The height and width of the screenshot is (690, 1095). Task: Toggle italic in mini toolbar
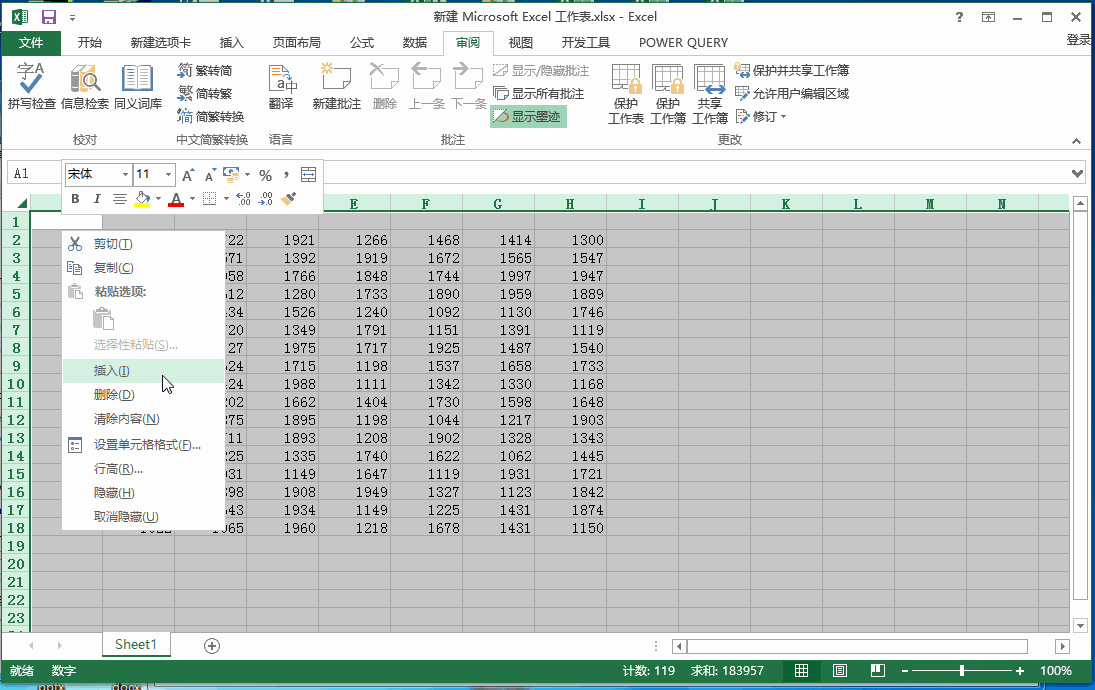(97, 199)
